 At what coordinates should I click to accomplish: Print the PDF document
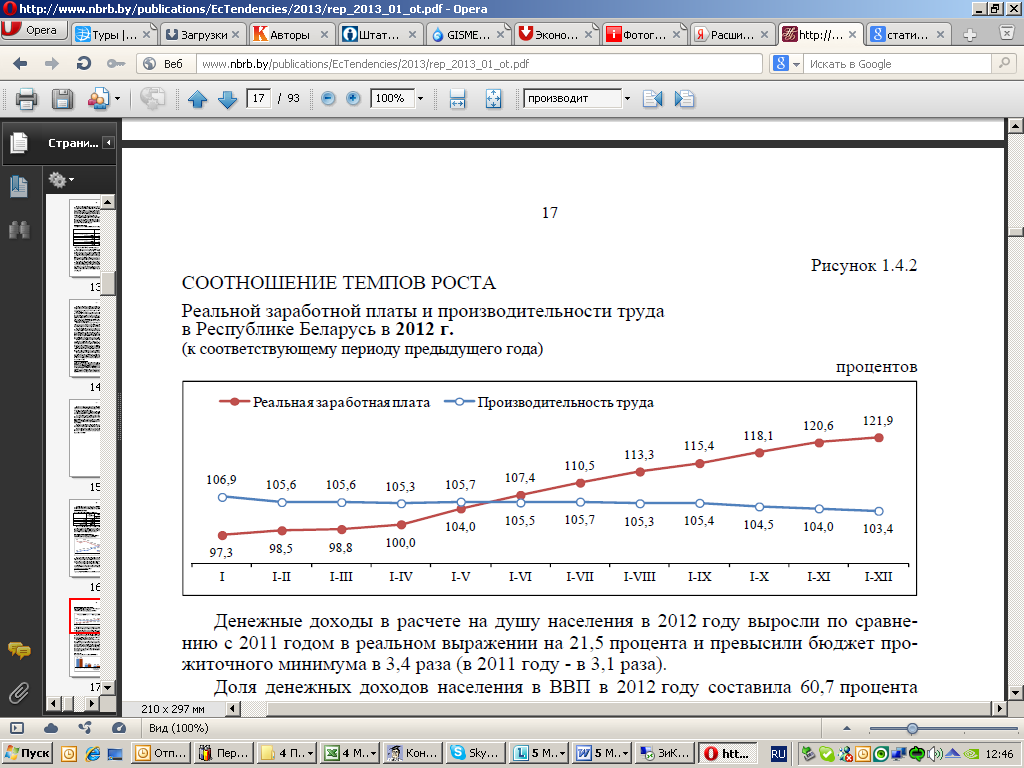tap(26, 99)
